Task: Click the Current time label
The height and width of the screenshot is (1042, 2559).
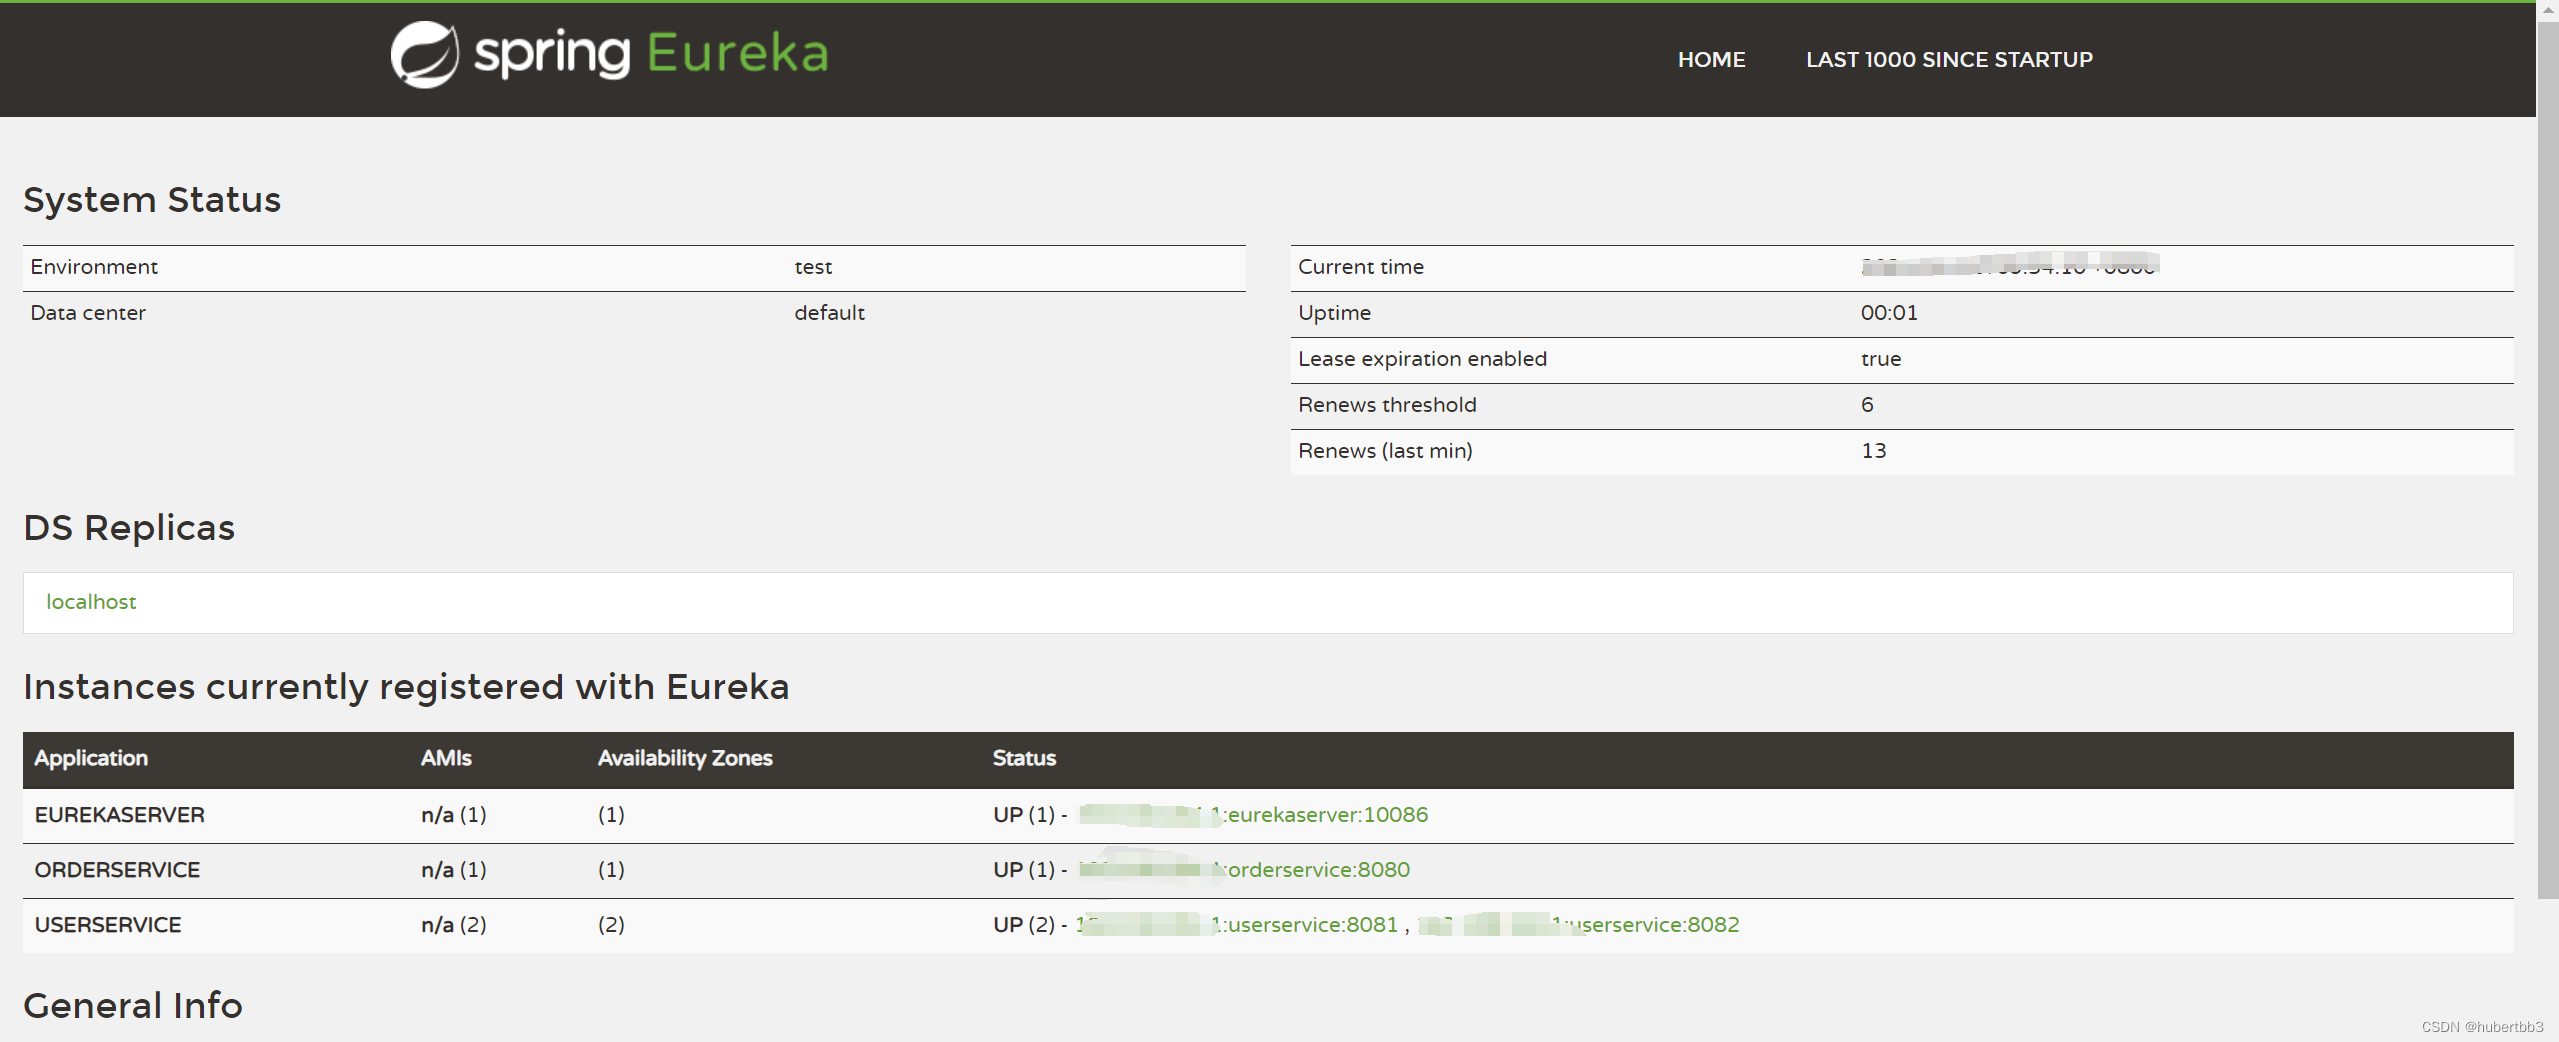Action: (x=1361, y=267)
